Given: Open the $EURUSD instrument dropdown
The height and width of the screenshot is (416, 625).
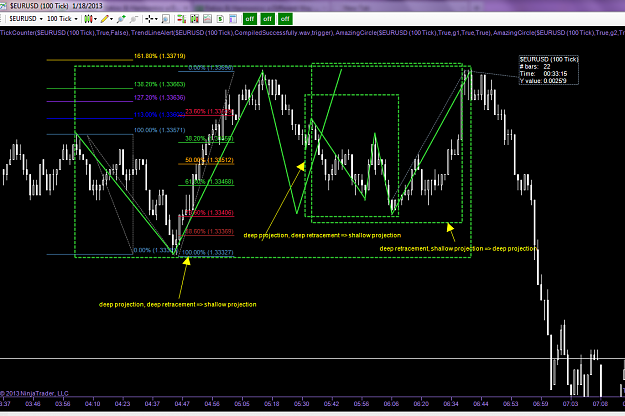Looking at the screenshot, I should (x=26, y=19).
